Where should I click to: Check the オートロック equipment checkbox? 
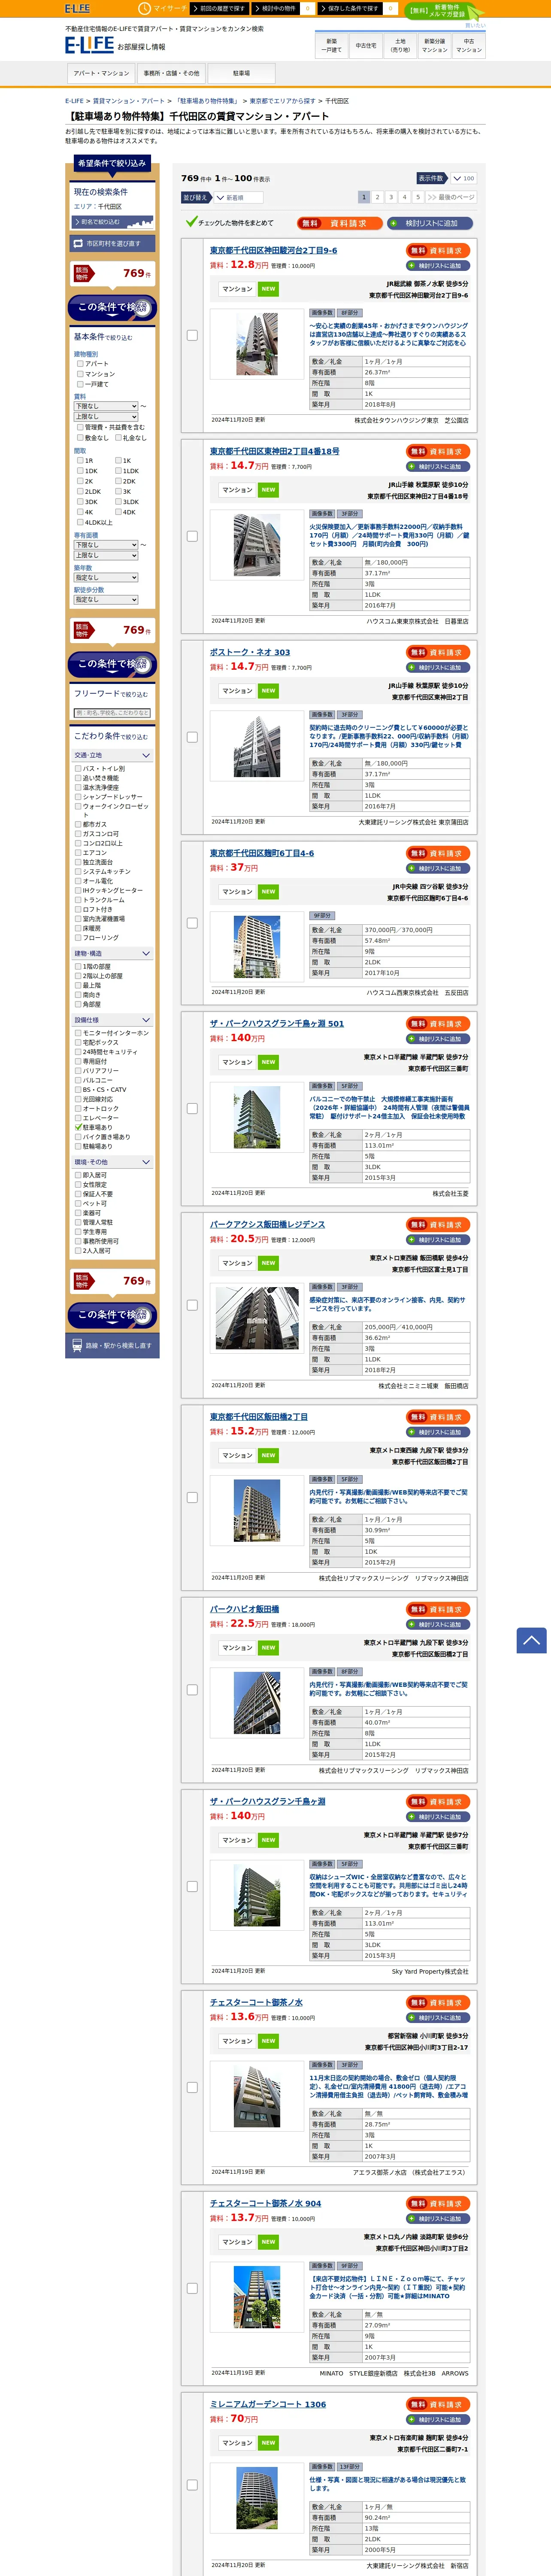[x=78, y=1108]
